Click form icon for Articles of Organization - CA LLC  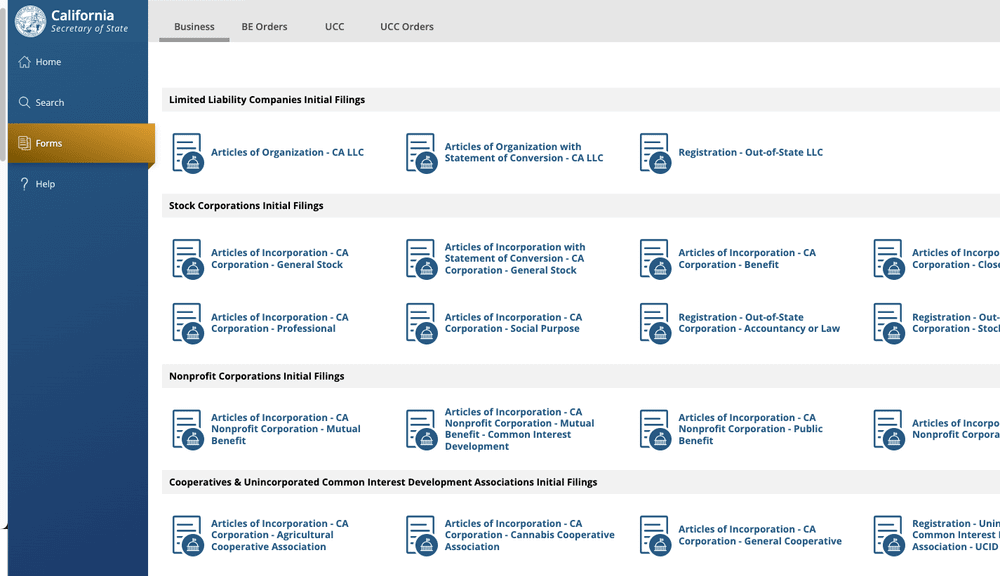click(x=188, y=153)
